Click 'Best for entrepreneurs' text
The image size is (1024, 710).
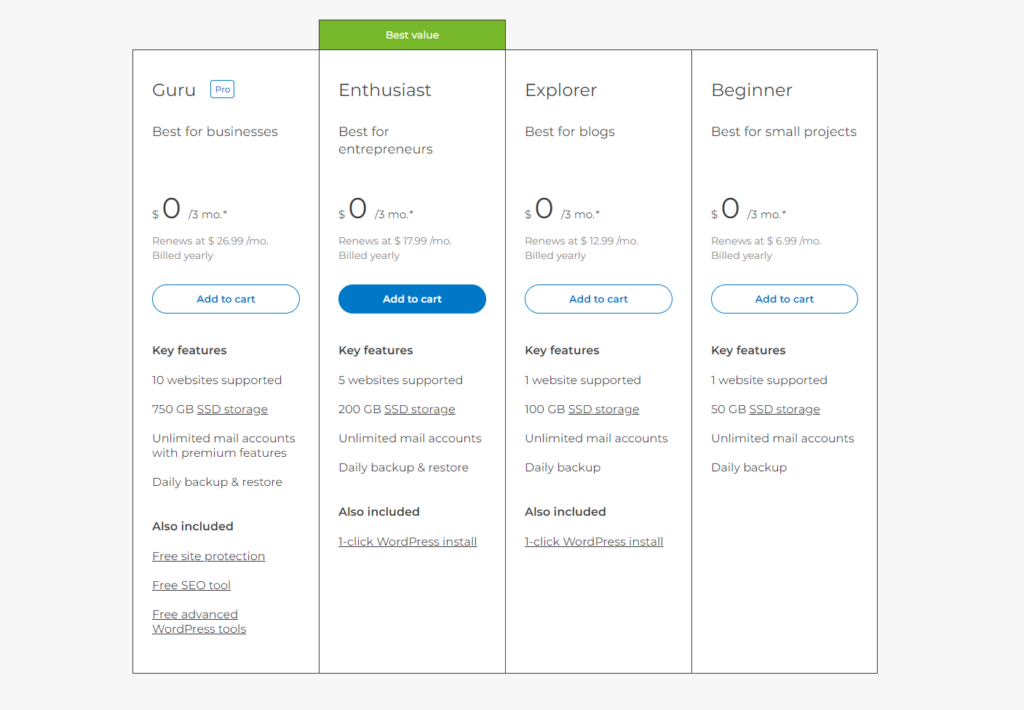[x=385, y=140]
